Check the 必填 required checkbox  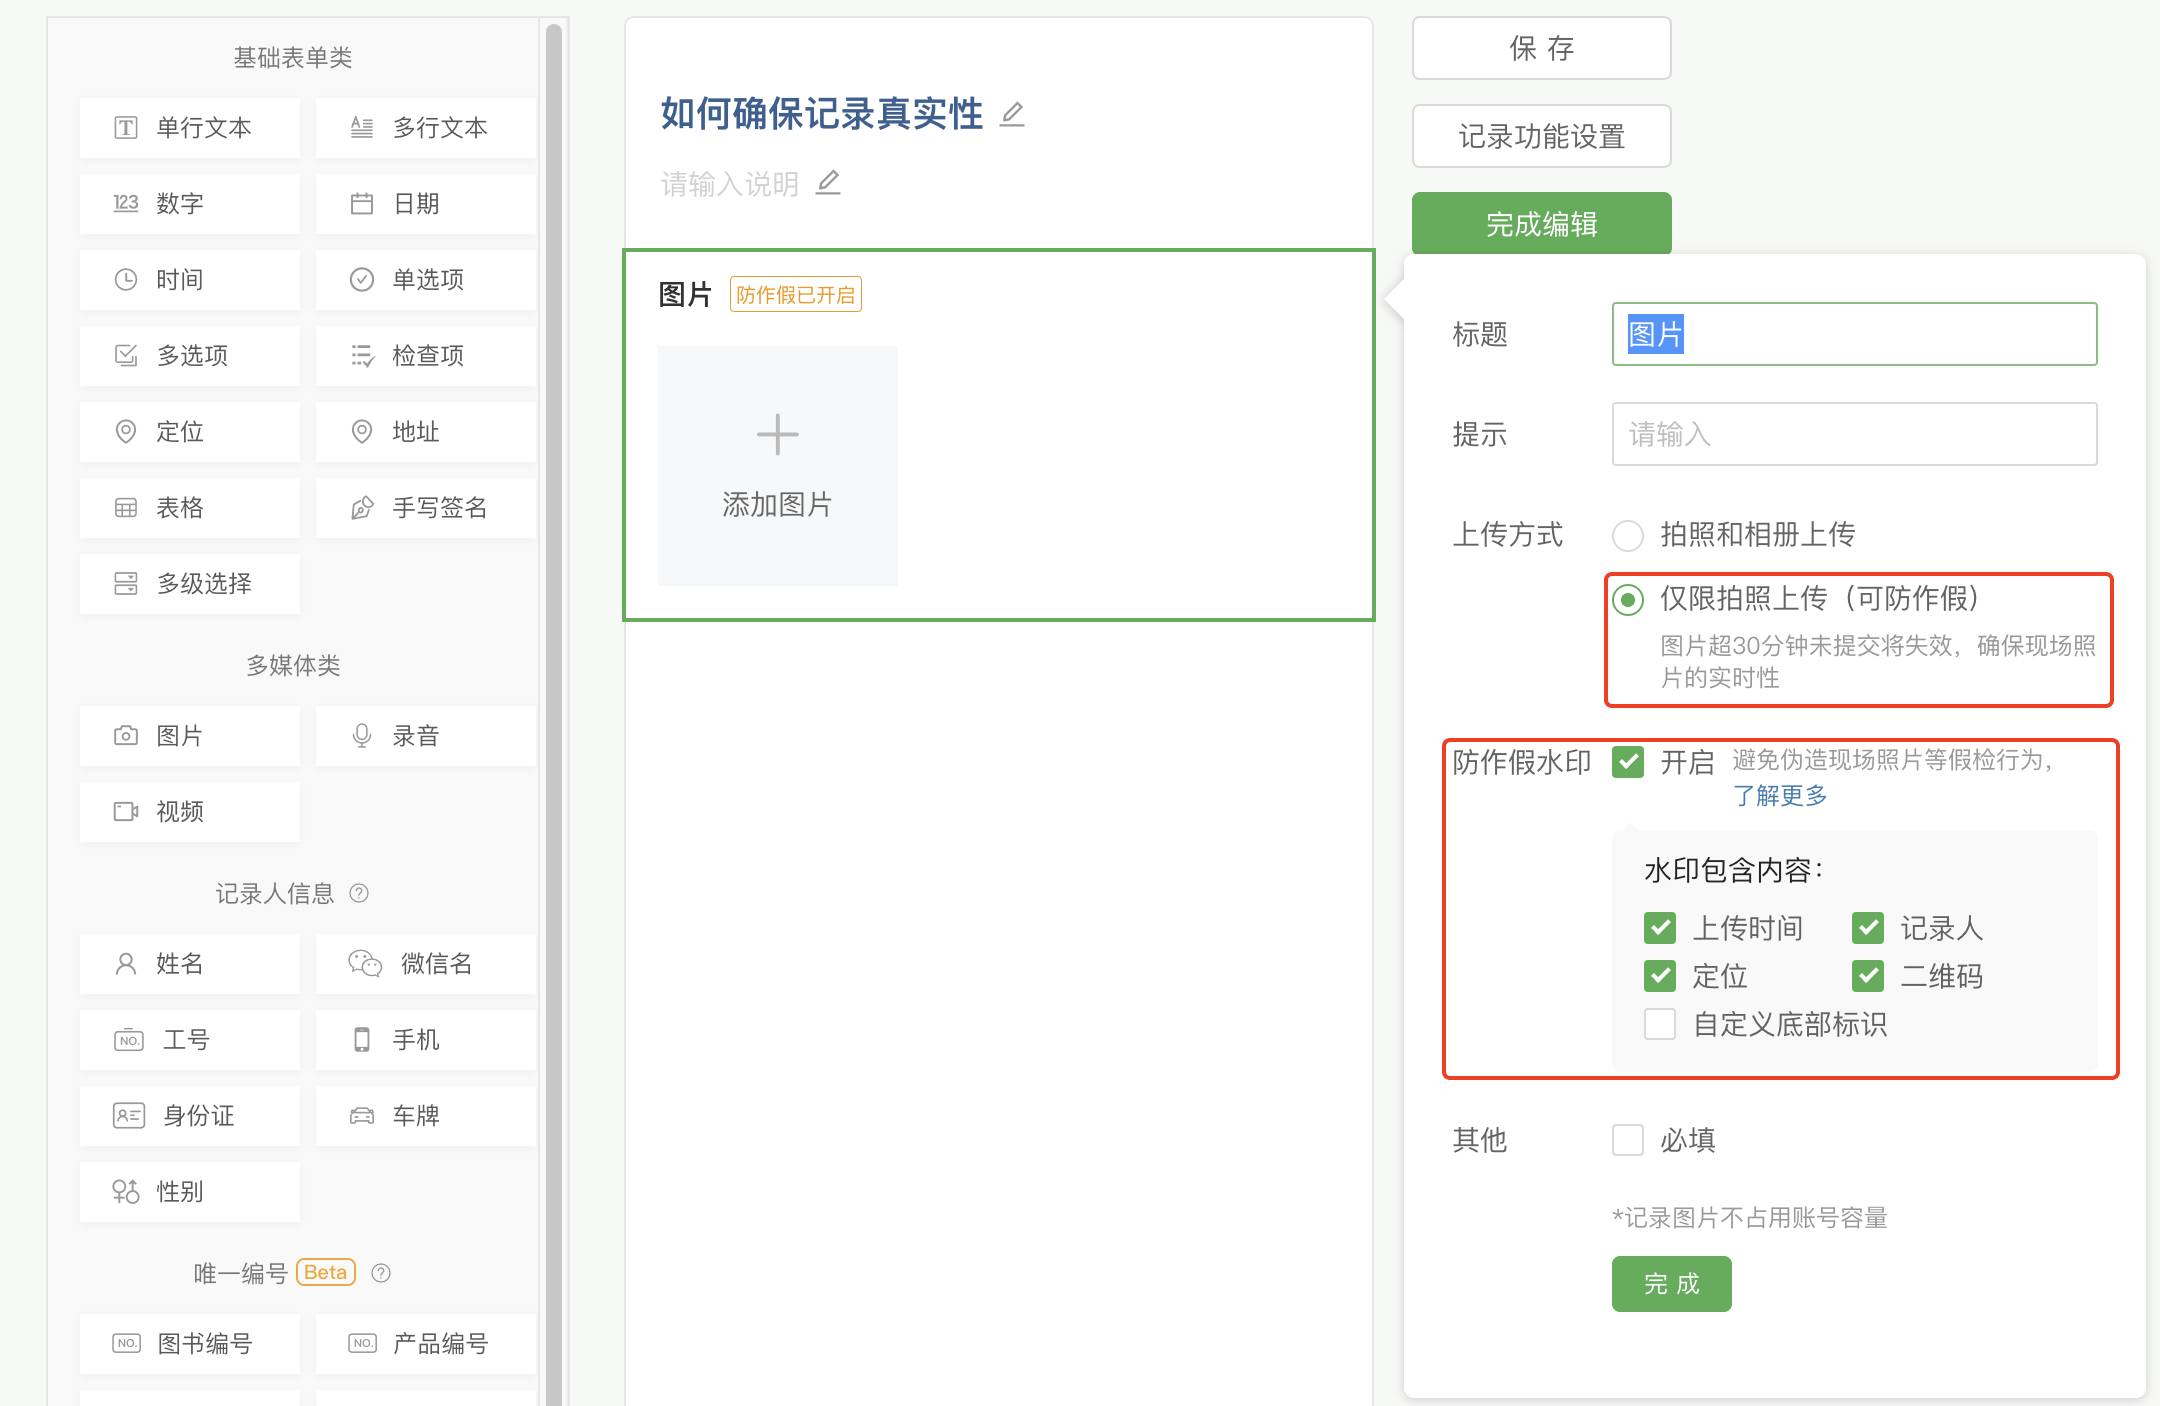[x=1628, y=1140]
